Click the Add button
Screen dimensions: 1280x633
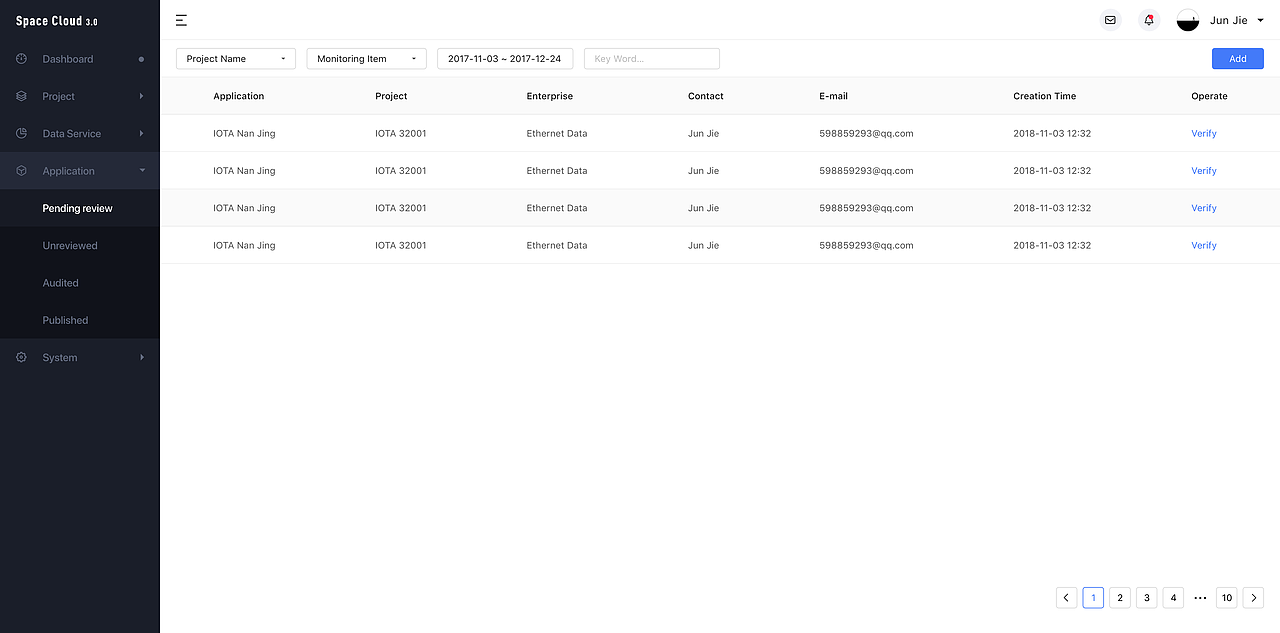coord(1238,59)
